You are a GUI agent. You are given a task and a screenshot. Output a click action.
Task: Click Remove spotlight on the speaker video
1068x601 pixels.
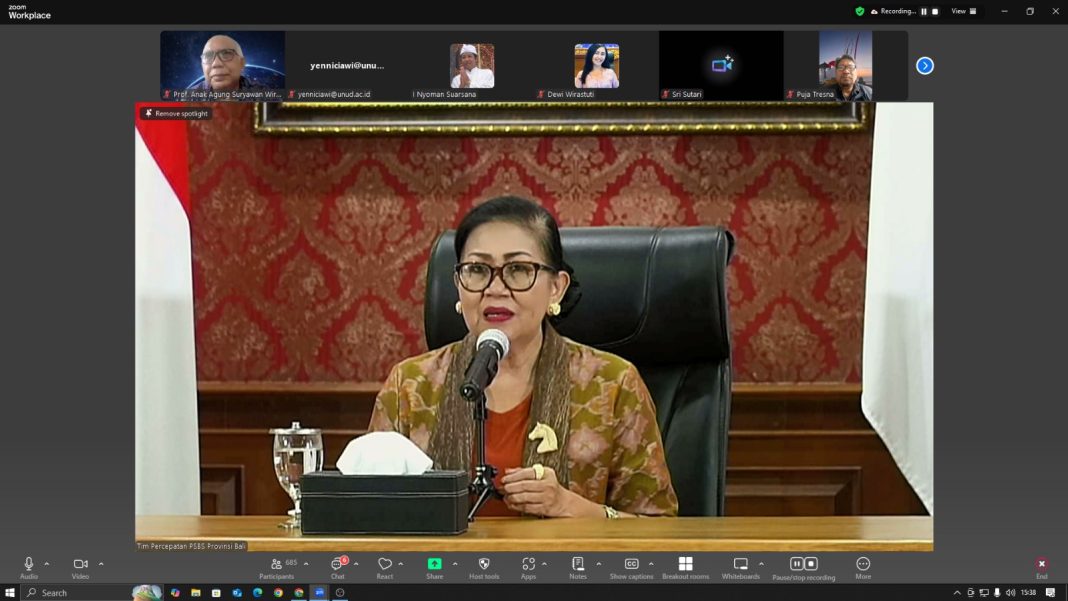[x=175, y=113]
